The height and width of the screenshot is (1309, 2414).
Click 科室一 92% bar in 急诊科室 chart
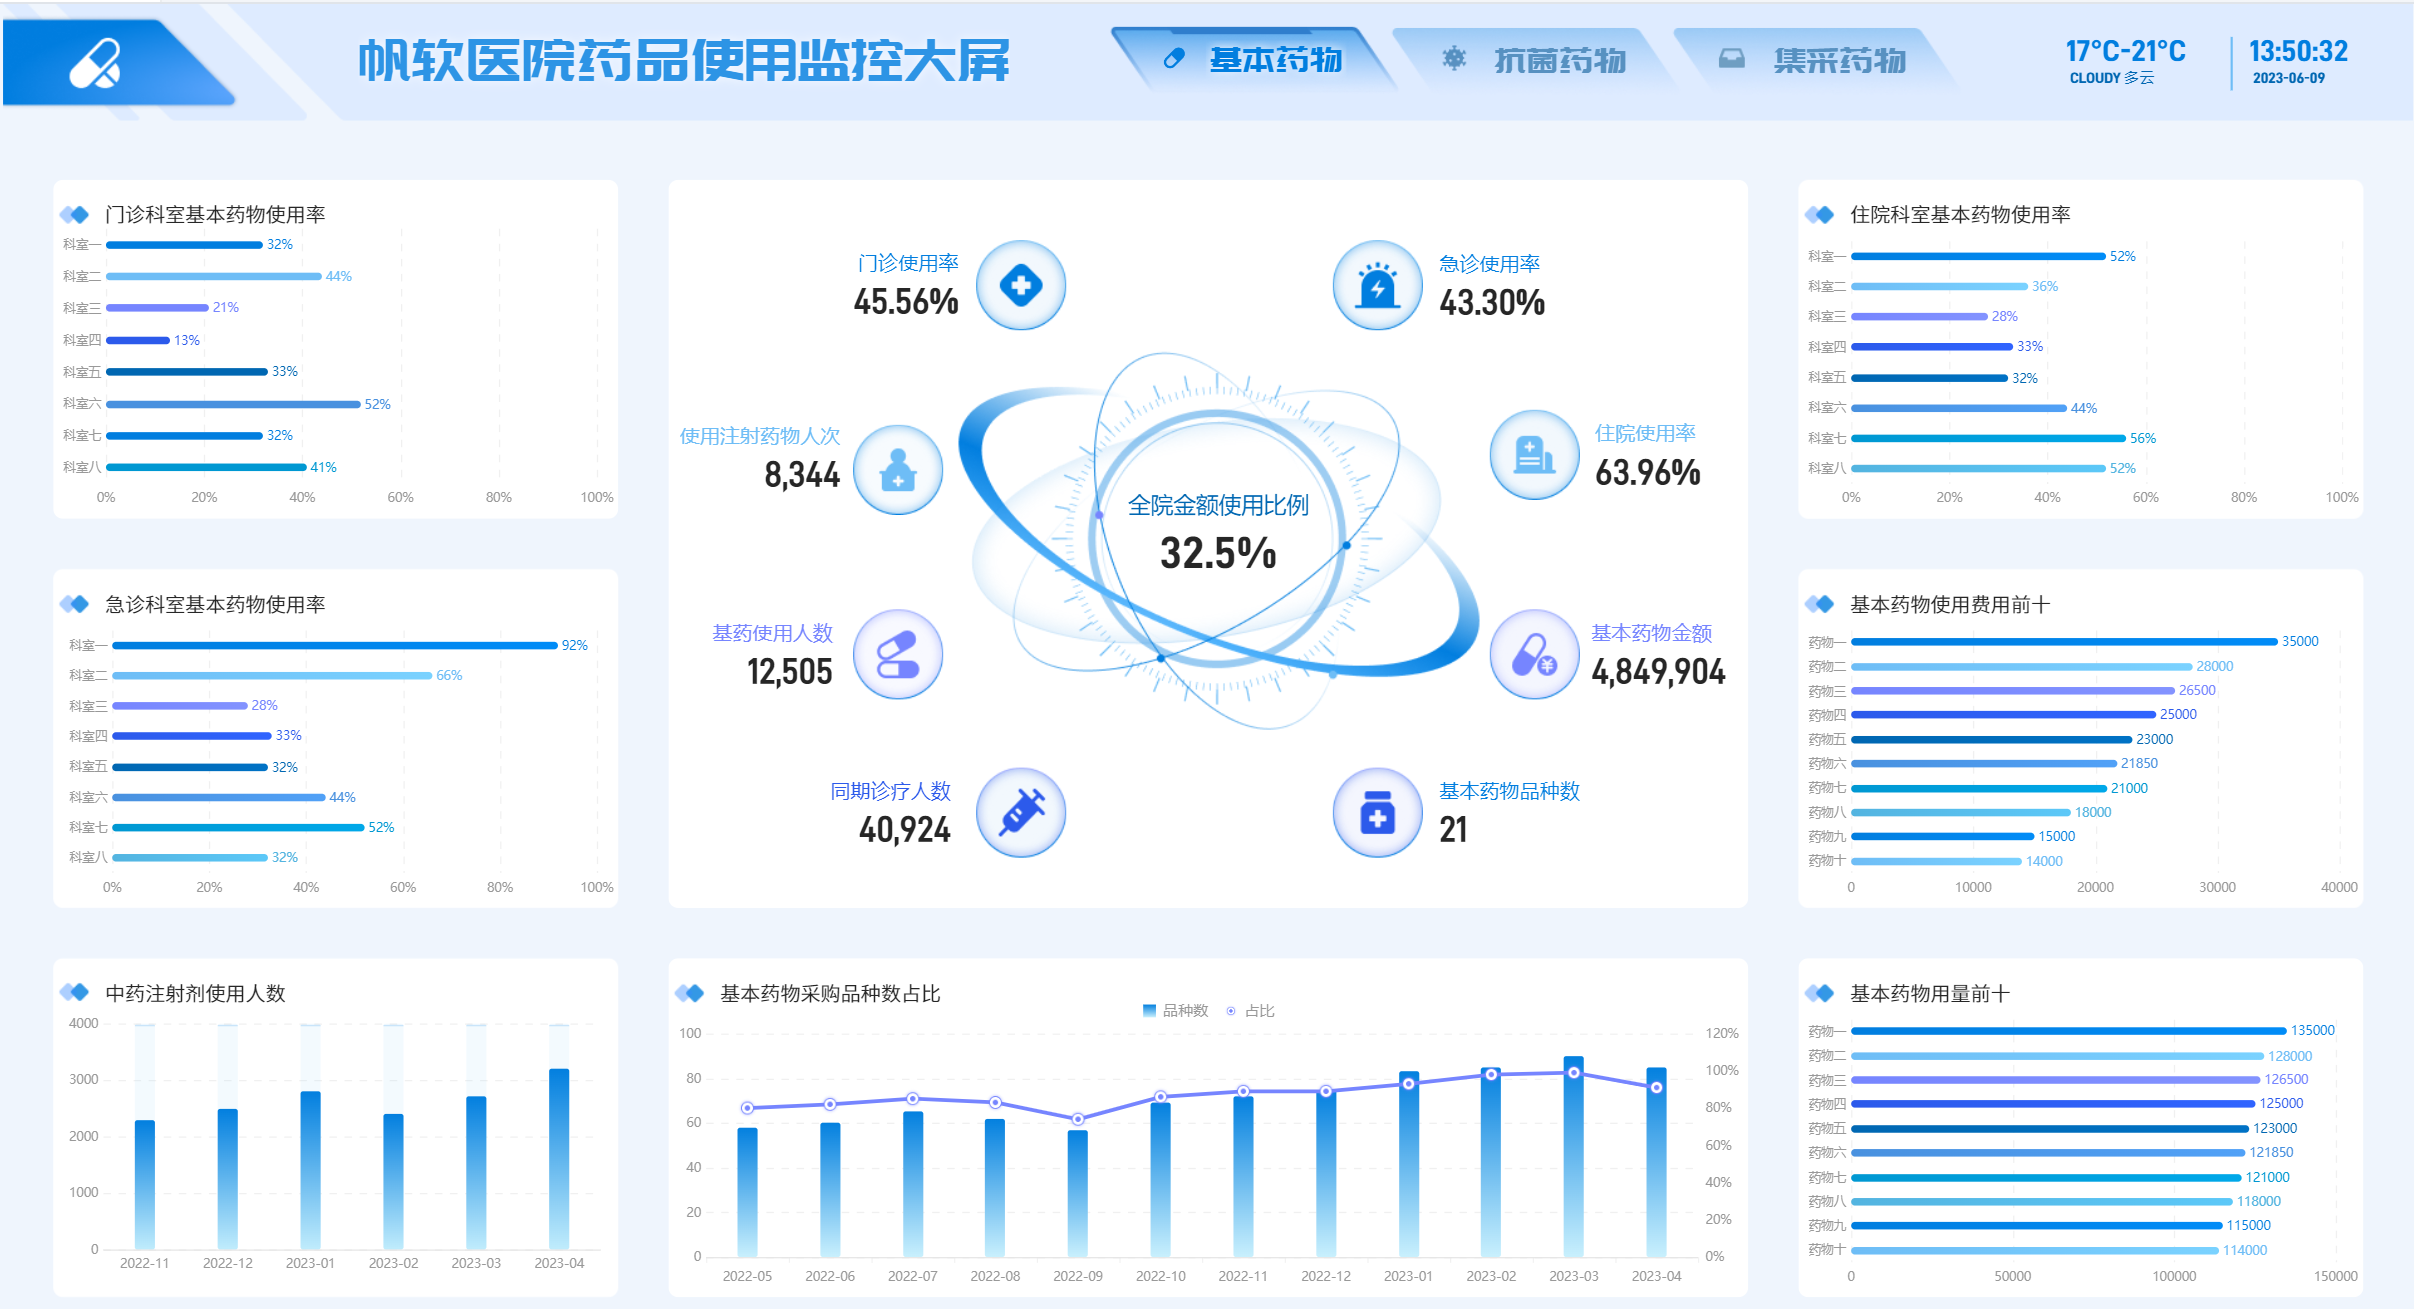tap(334, 646)
